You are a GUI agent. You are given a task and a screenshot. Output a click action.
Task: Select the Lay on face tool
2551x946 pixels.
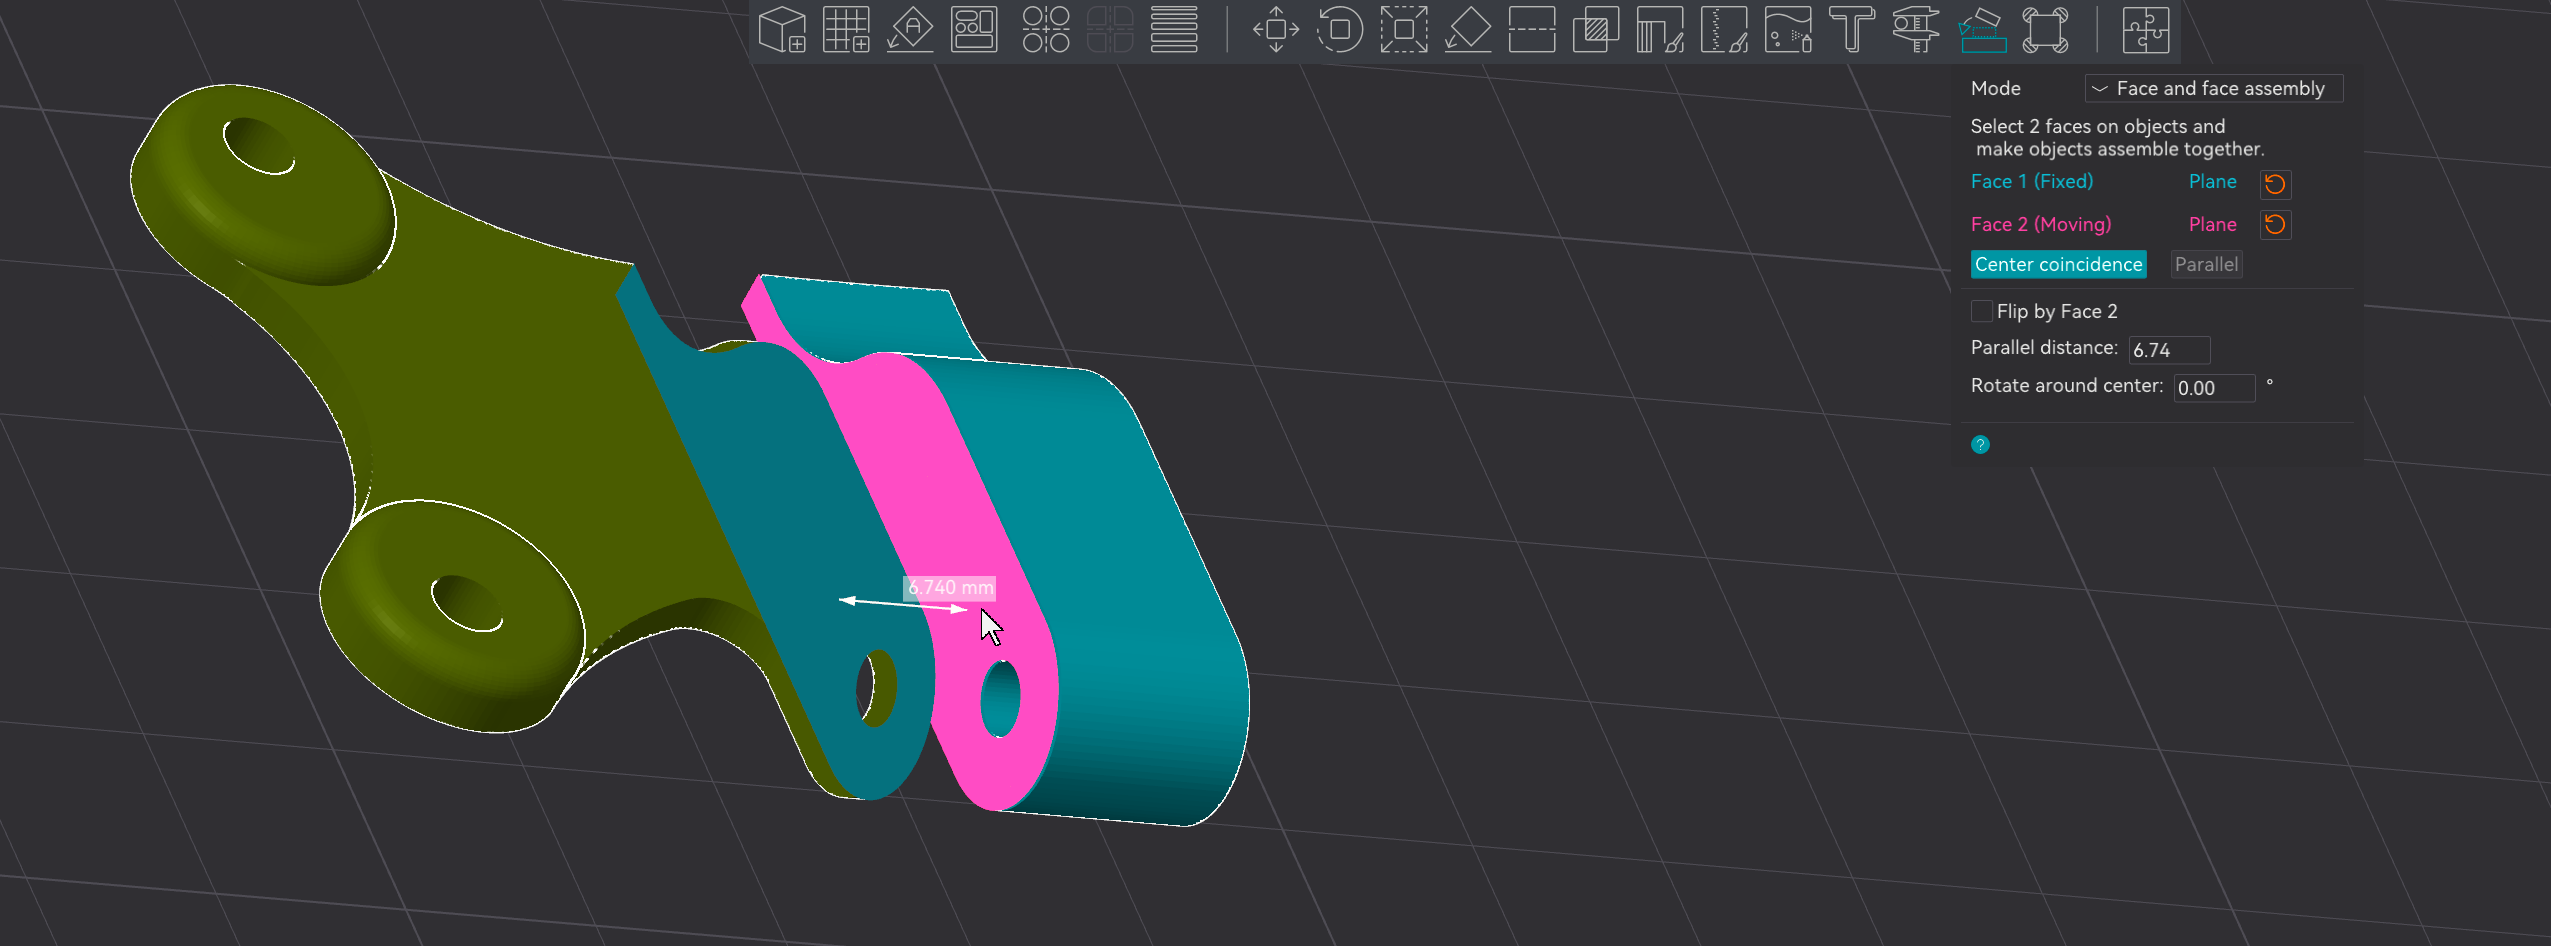[x=1468, y=29]
